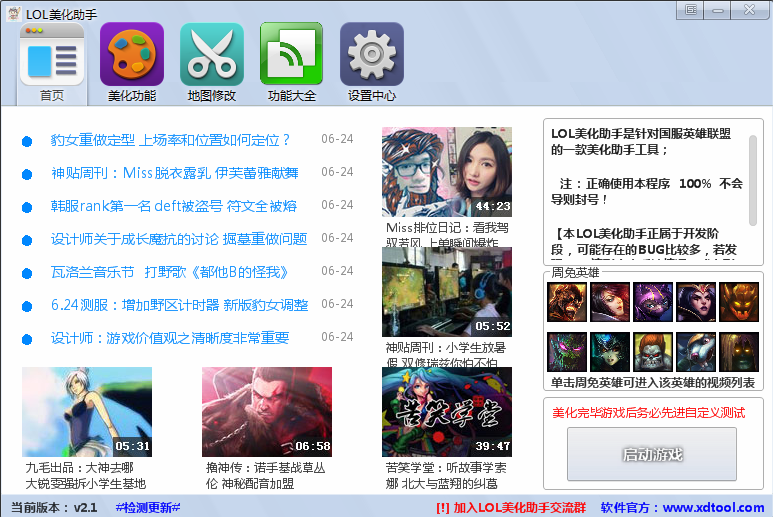Open news link 韩服rank第一名 deft被盗号
Image resolution: width=773 pixels, height=517 pixels.
(174, 206)
